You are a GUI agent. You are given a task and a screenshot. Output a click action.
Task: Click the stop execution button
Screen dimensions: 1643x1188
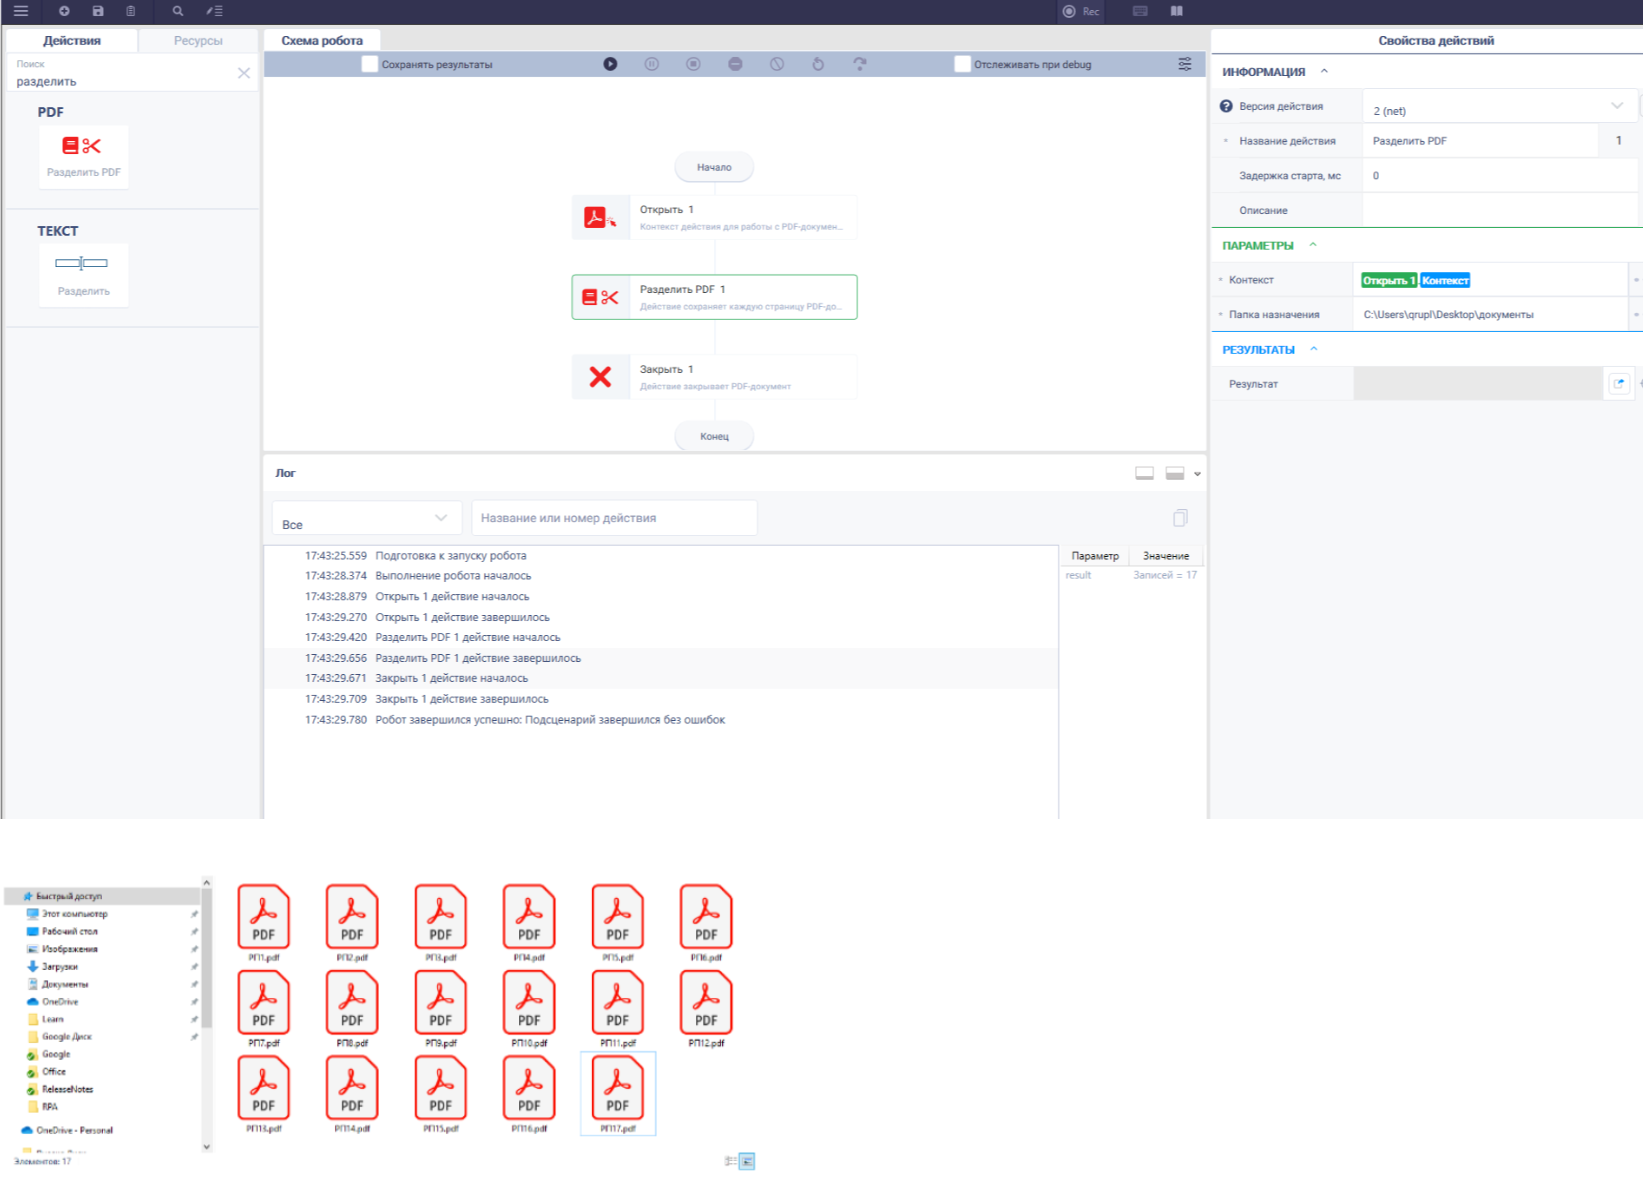pyautogui.click(x=693, y=64)
